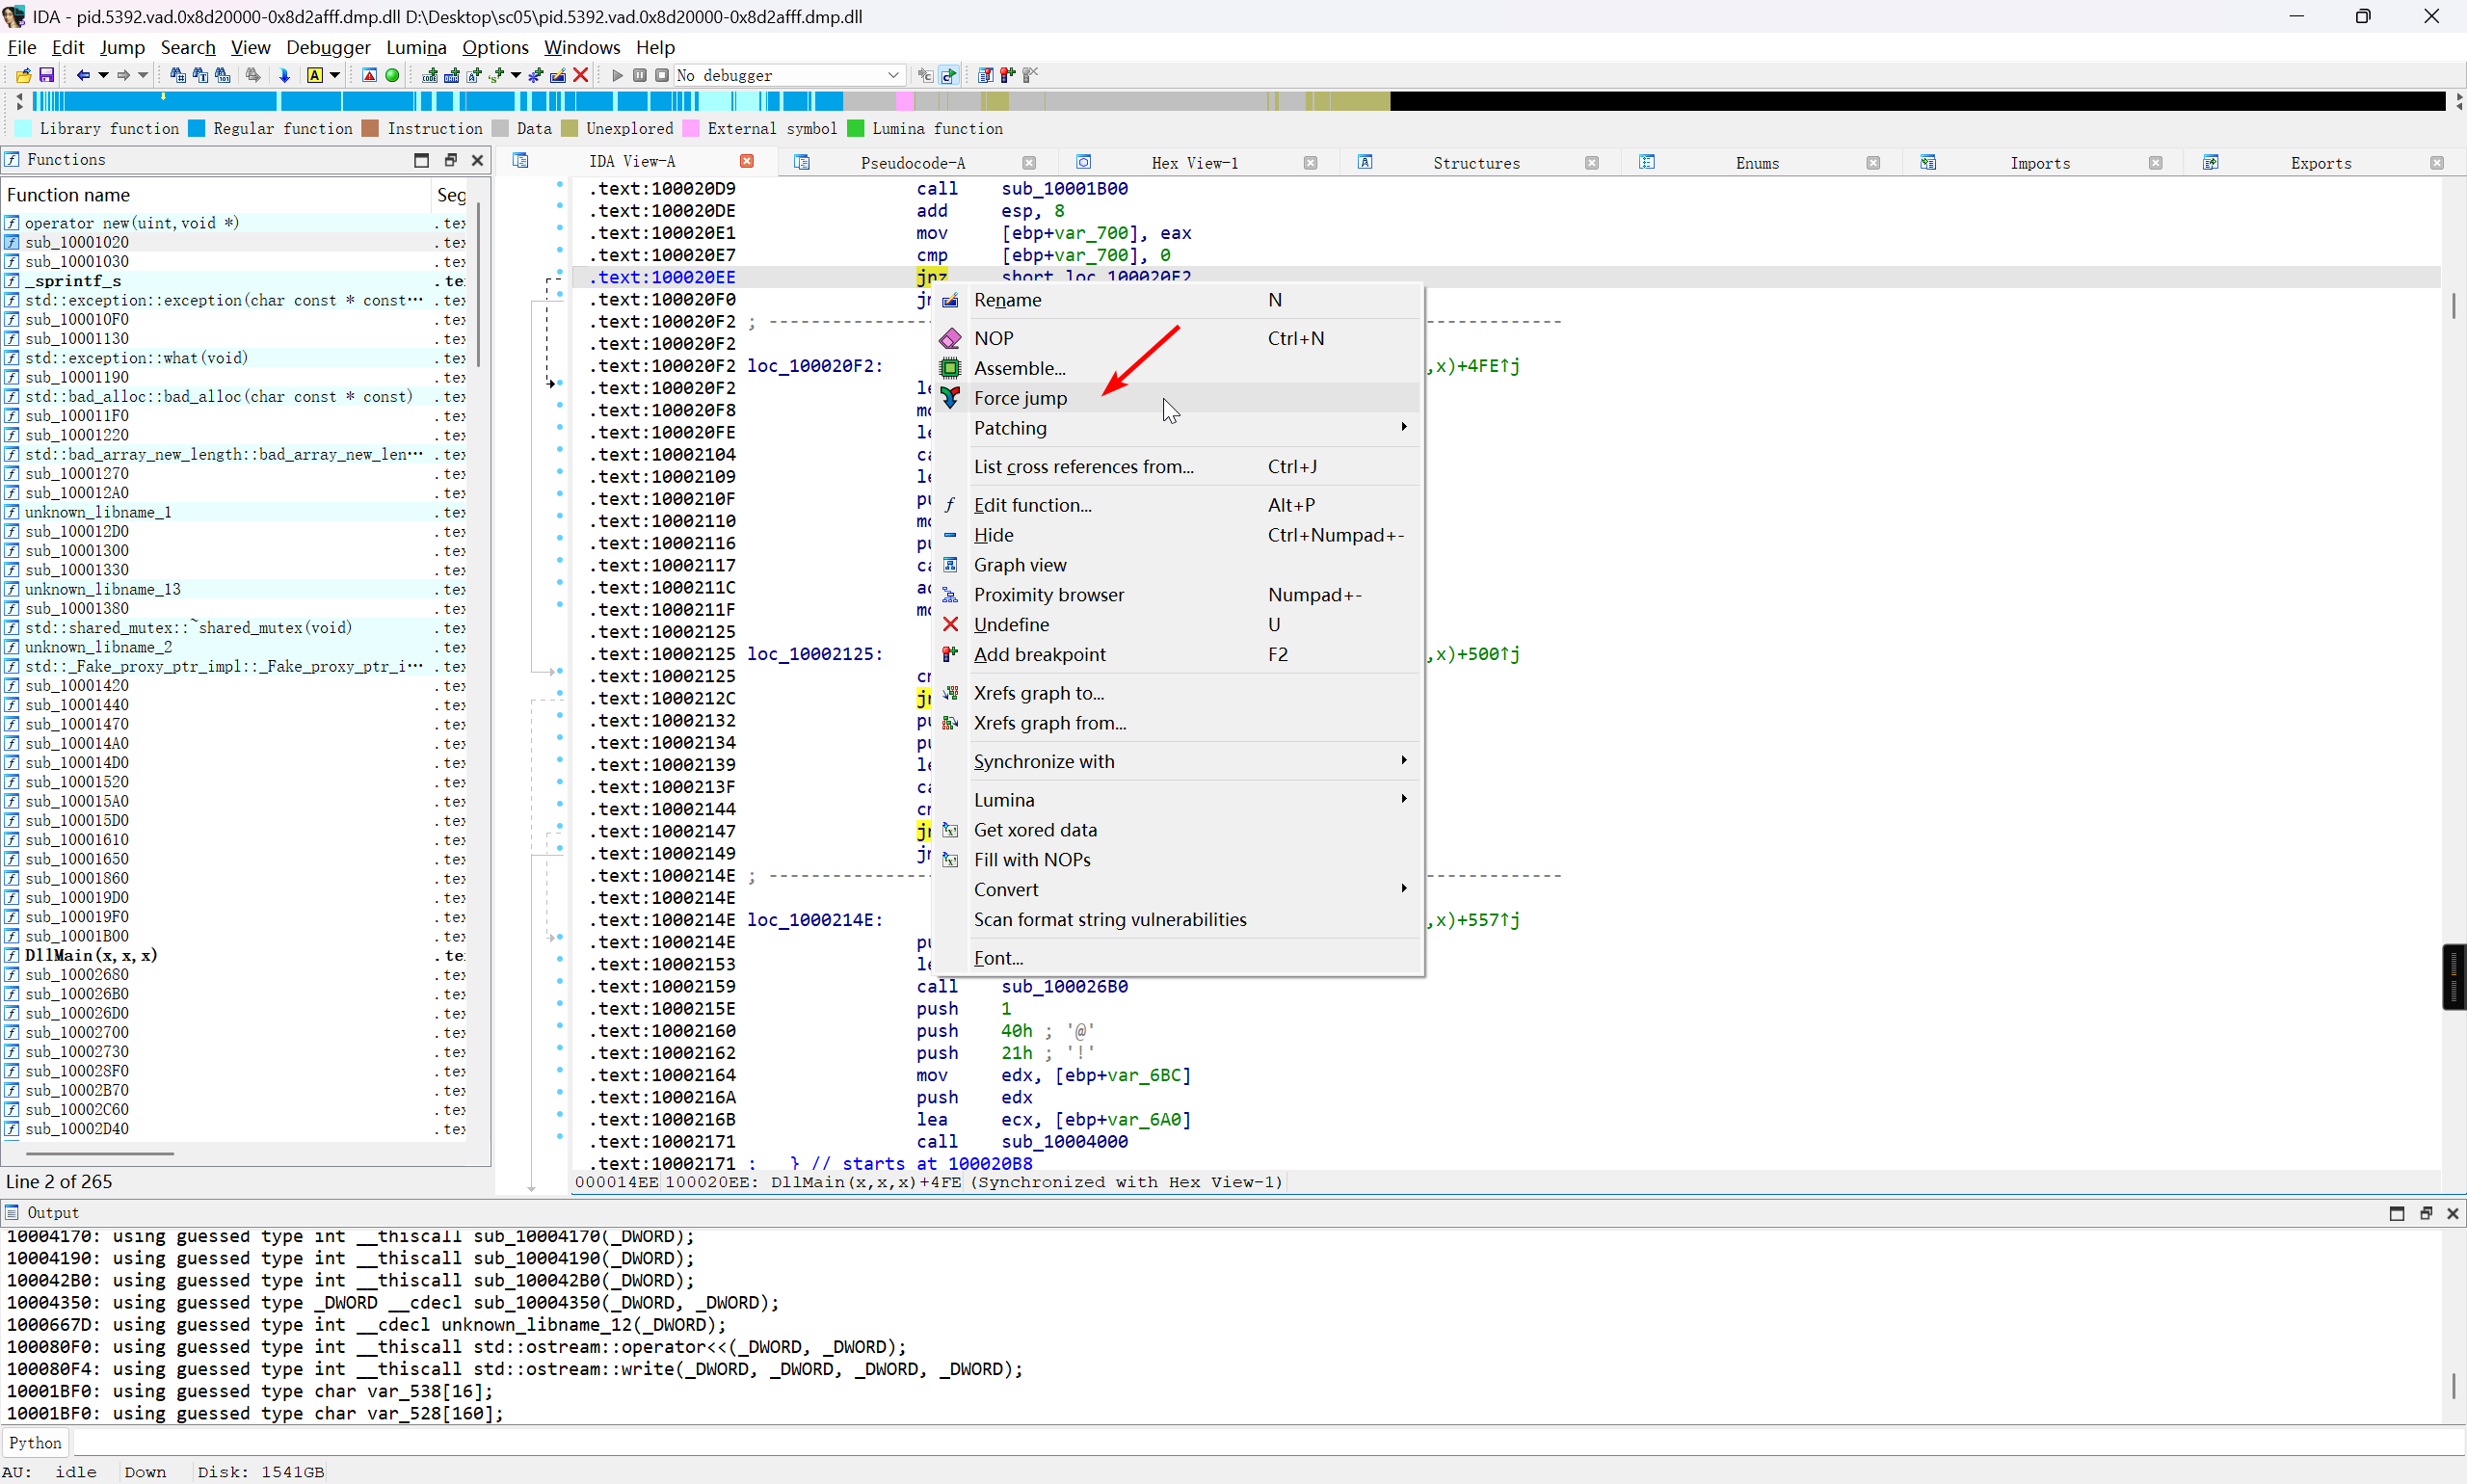Expand the Jump back history arrow
2467x1484 pixels.
coord(103,75)
